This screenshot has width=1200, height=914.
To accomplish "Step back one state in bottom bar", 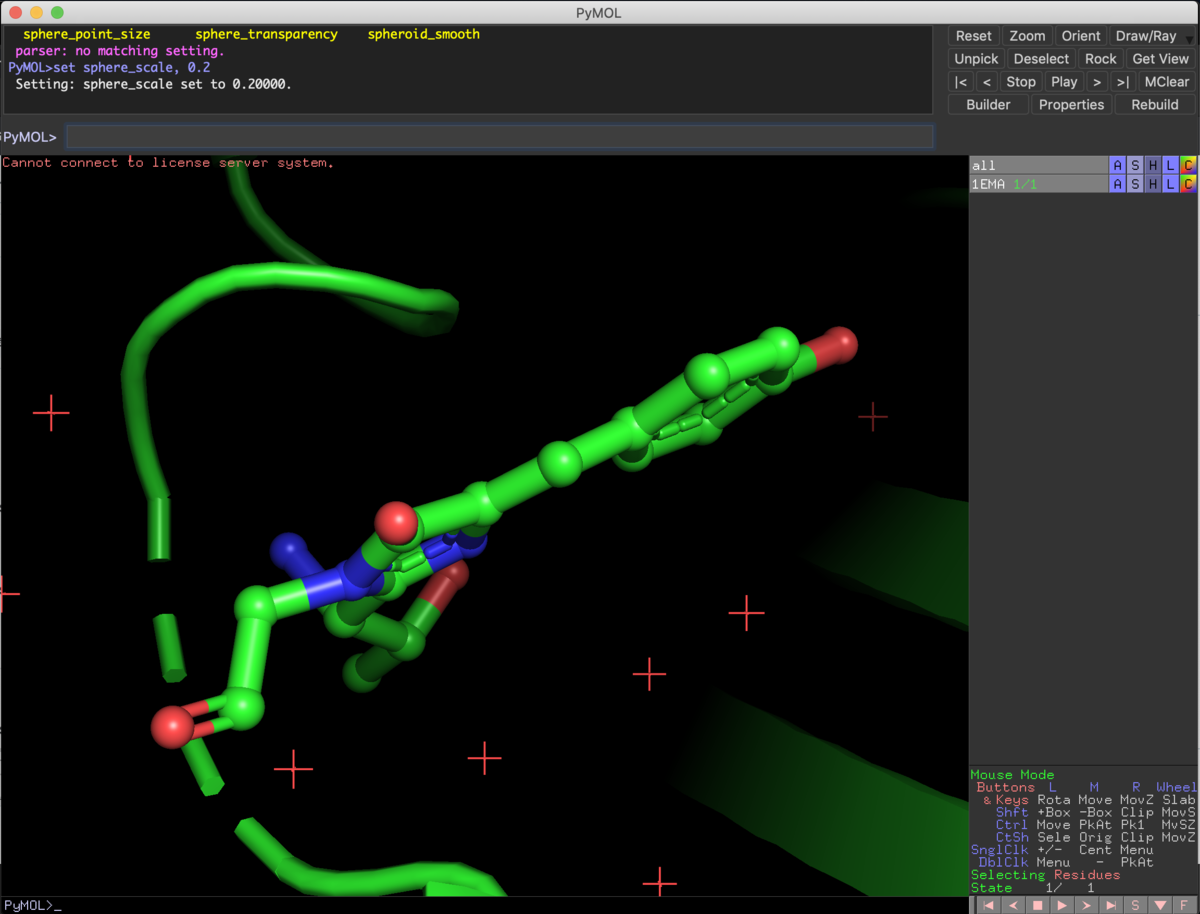I will 1014,905.
